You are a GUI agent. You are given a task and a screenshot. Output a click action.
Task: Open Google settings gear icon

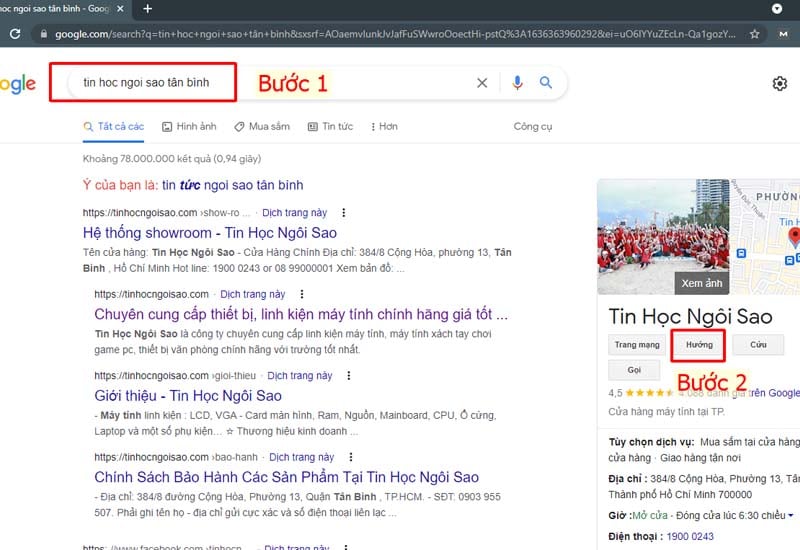780,83
